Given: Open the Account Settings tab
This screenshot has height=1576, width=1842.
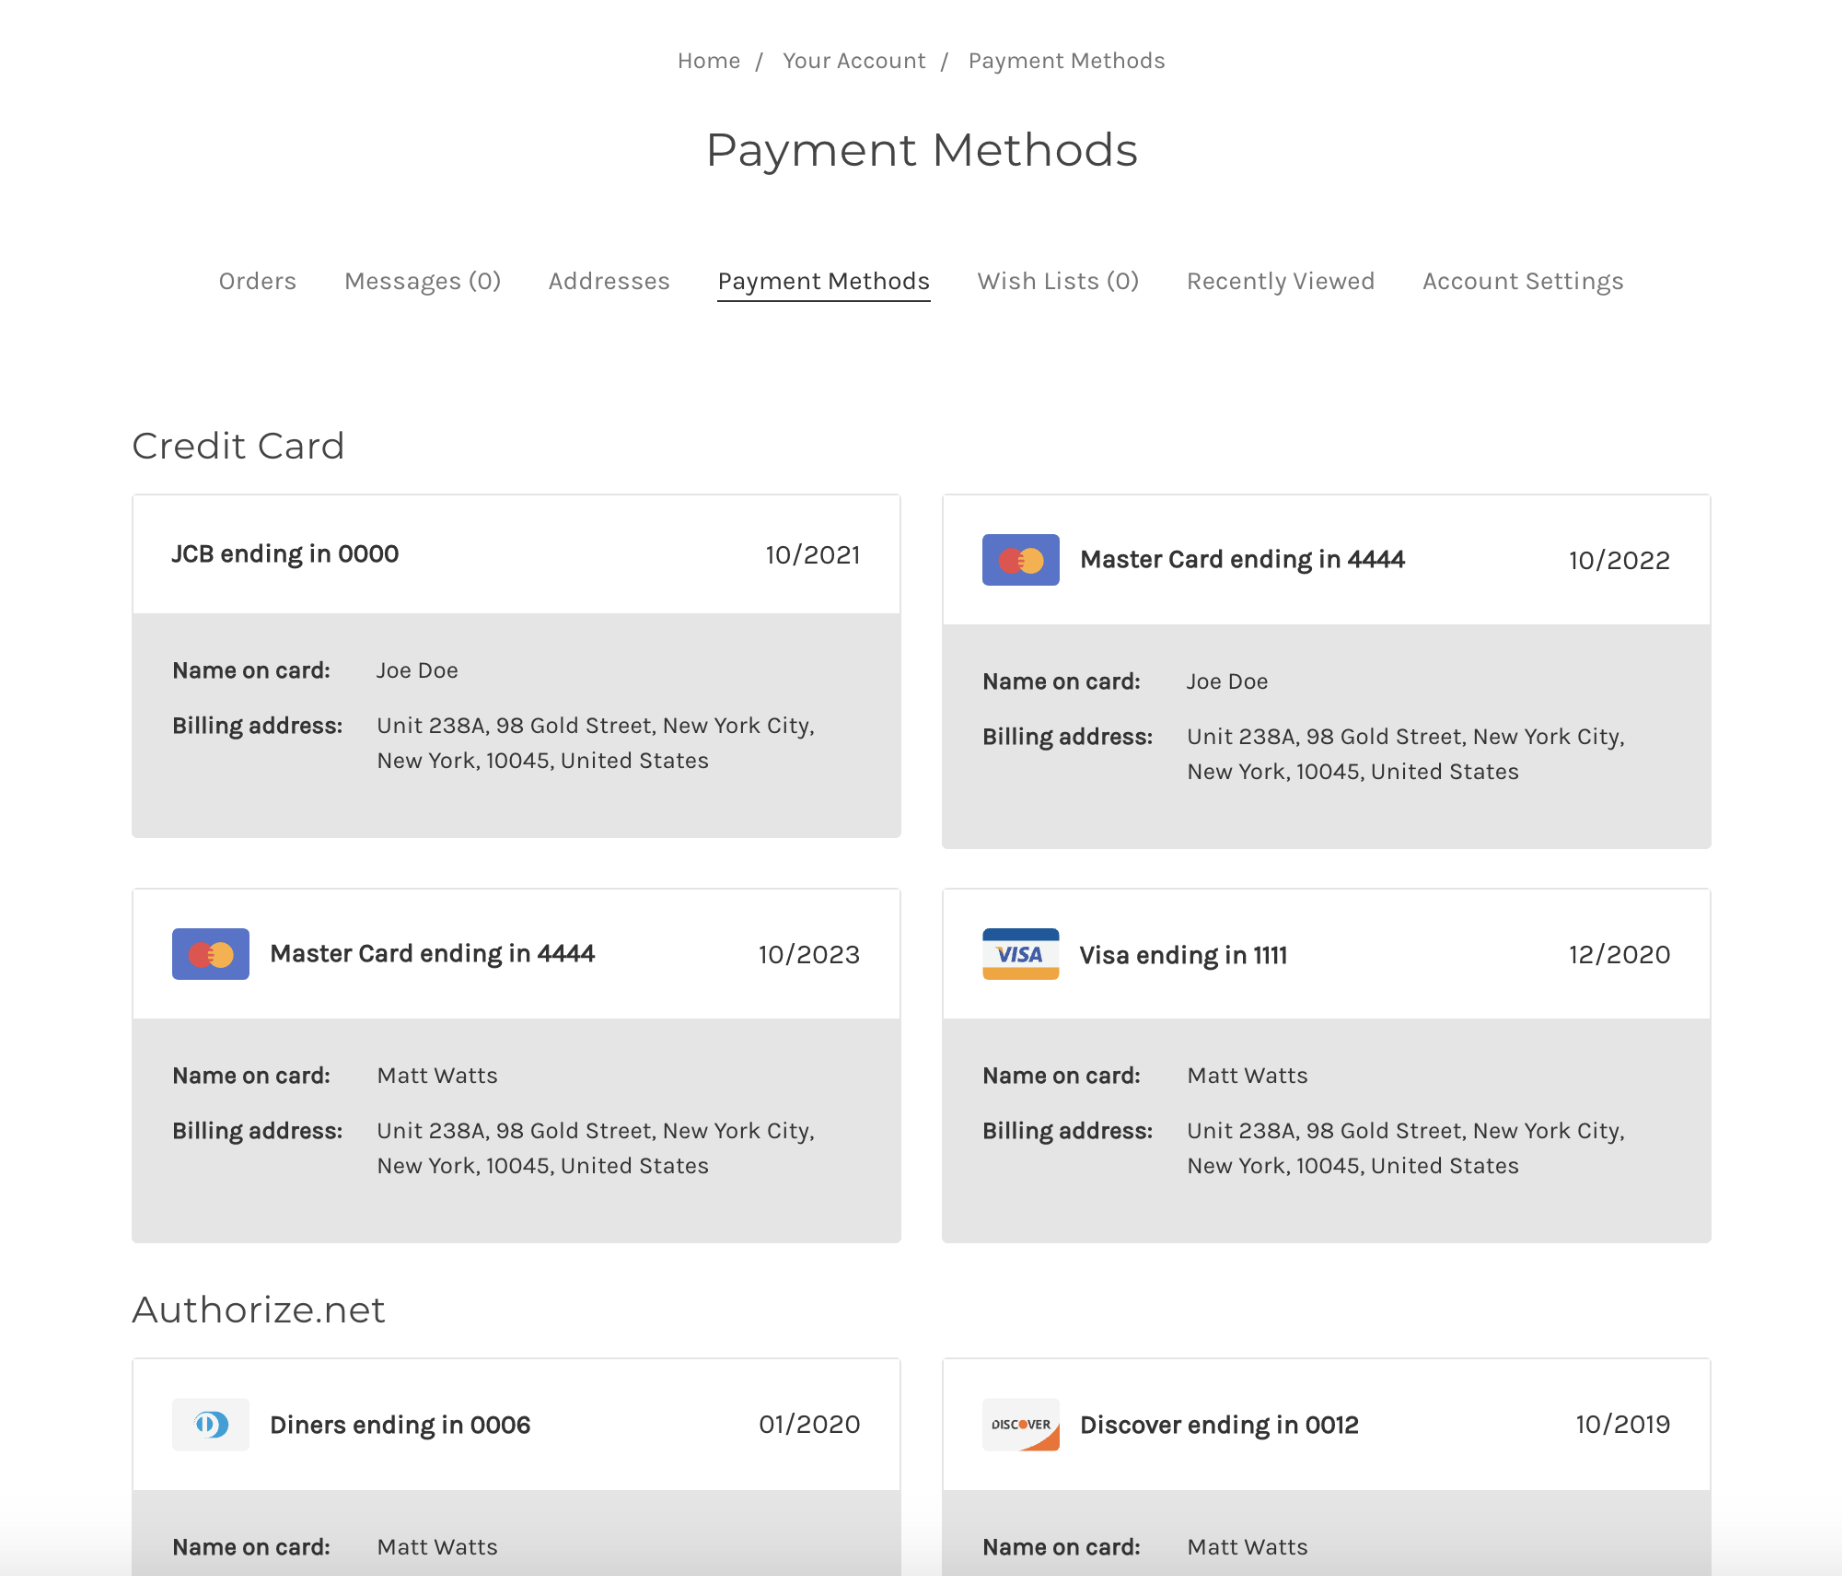Looking at the screenshot, I should [x=1522, y=281].
